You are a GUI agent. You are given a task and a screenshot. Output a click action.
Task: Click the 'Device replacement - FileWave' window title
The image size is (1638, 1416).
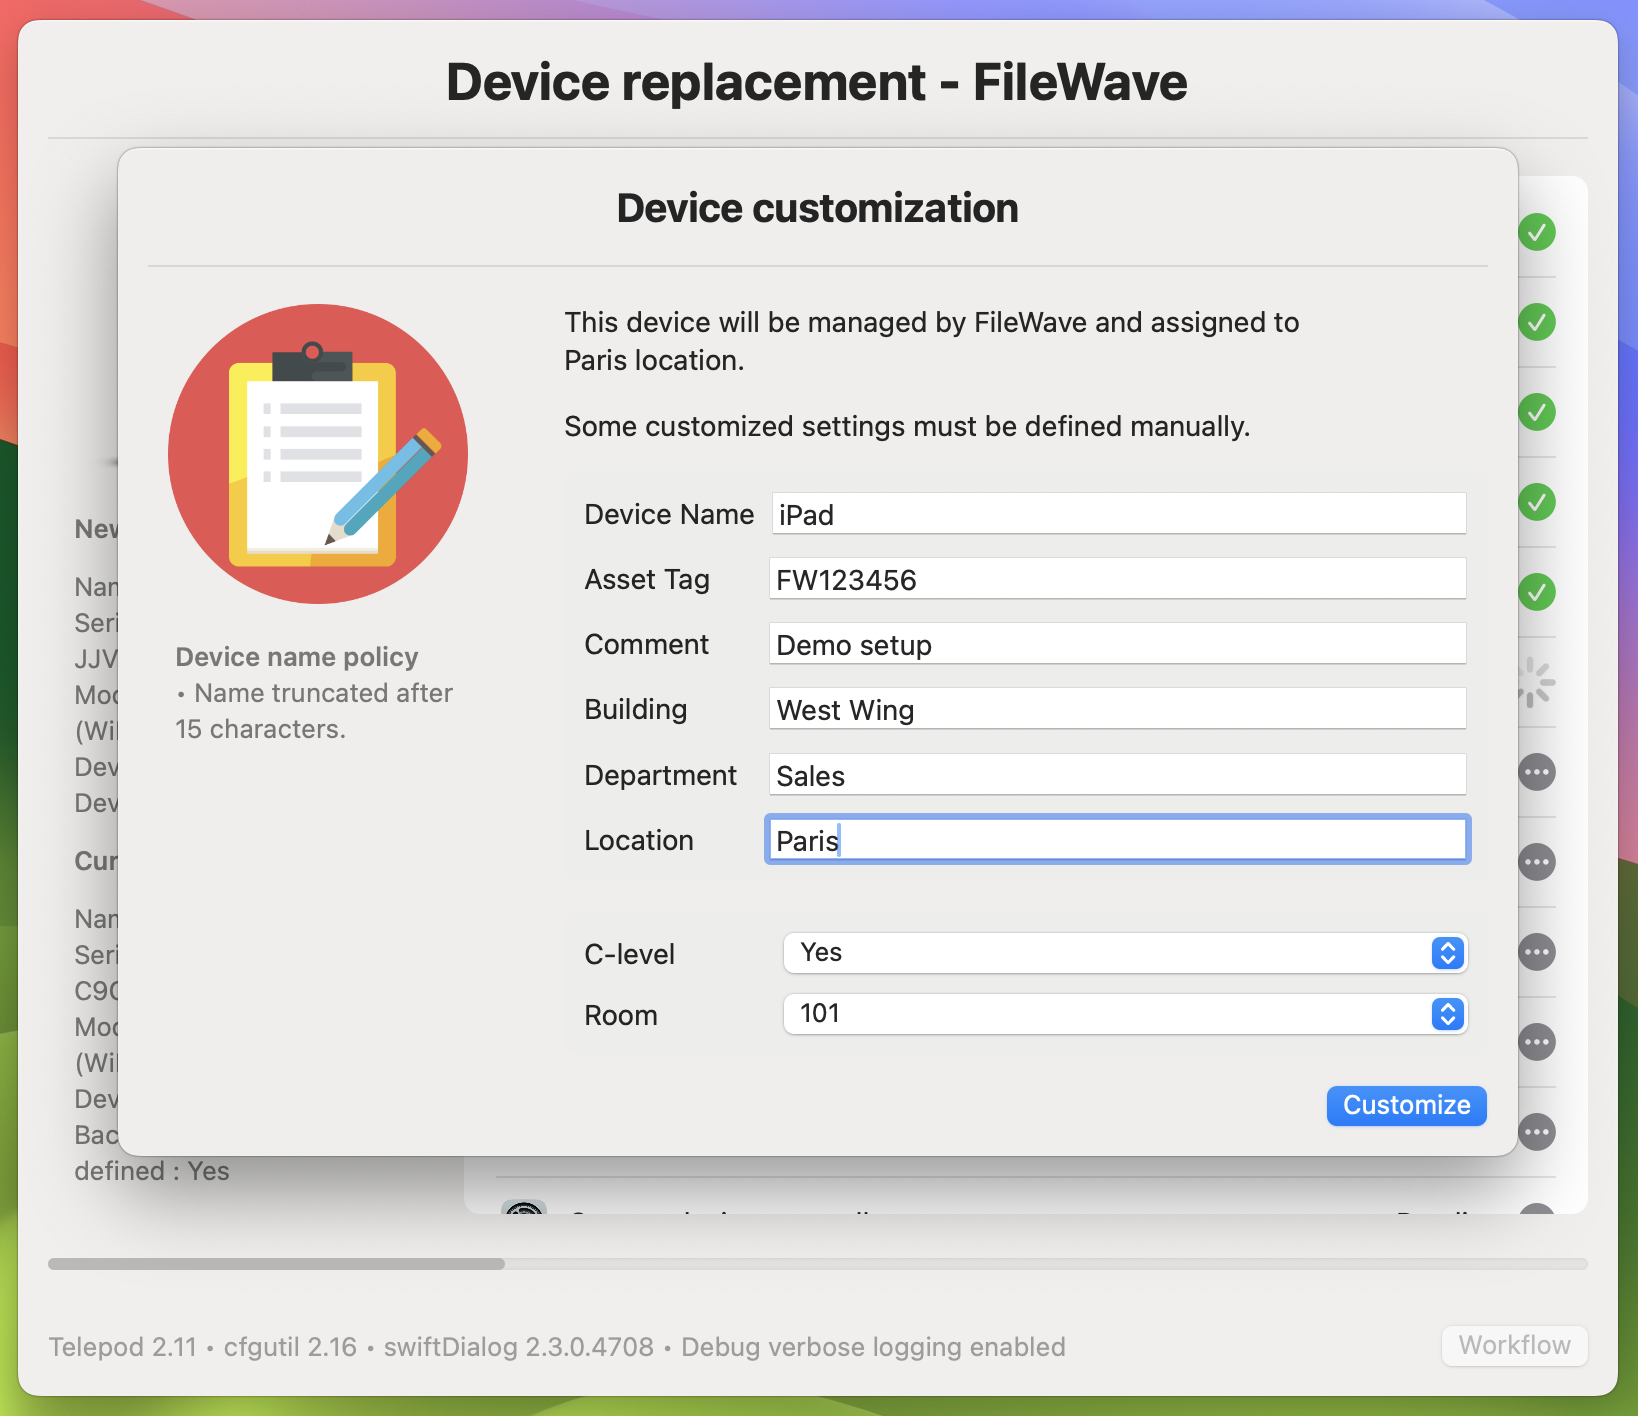(817, 82)
